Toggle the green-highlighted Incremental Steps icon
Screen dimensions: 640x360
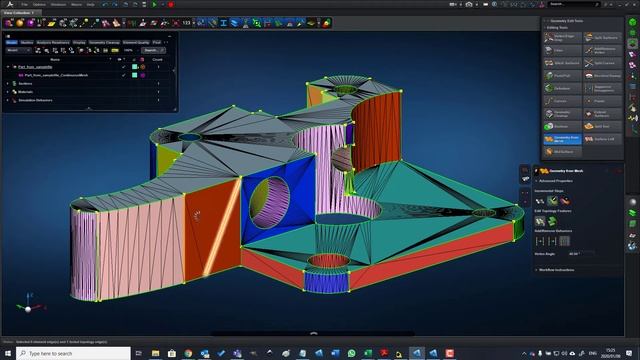pos(552,200)
